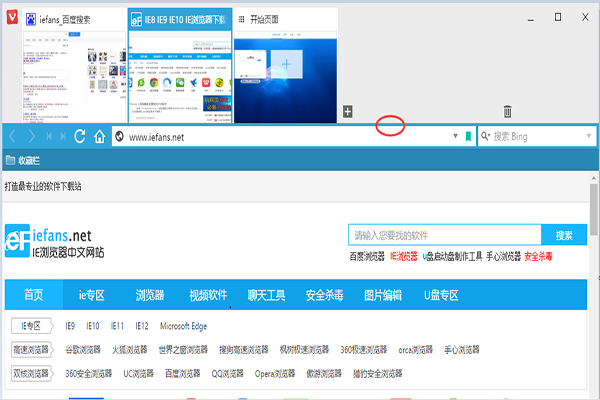Select the IE8 IE9 IE10 browser download tab
Image resolution: width=600 pixels, height=400 pixels.
(180, 20)
